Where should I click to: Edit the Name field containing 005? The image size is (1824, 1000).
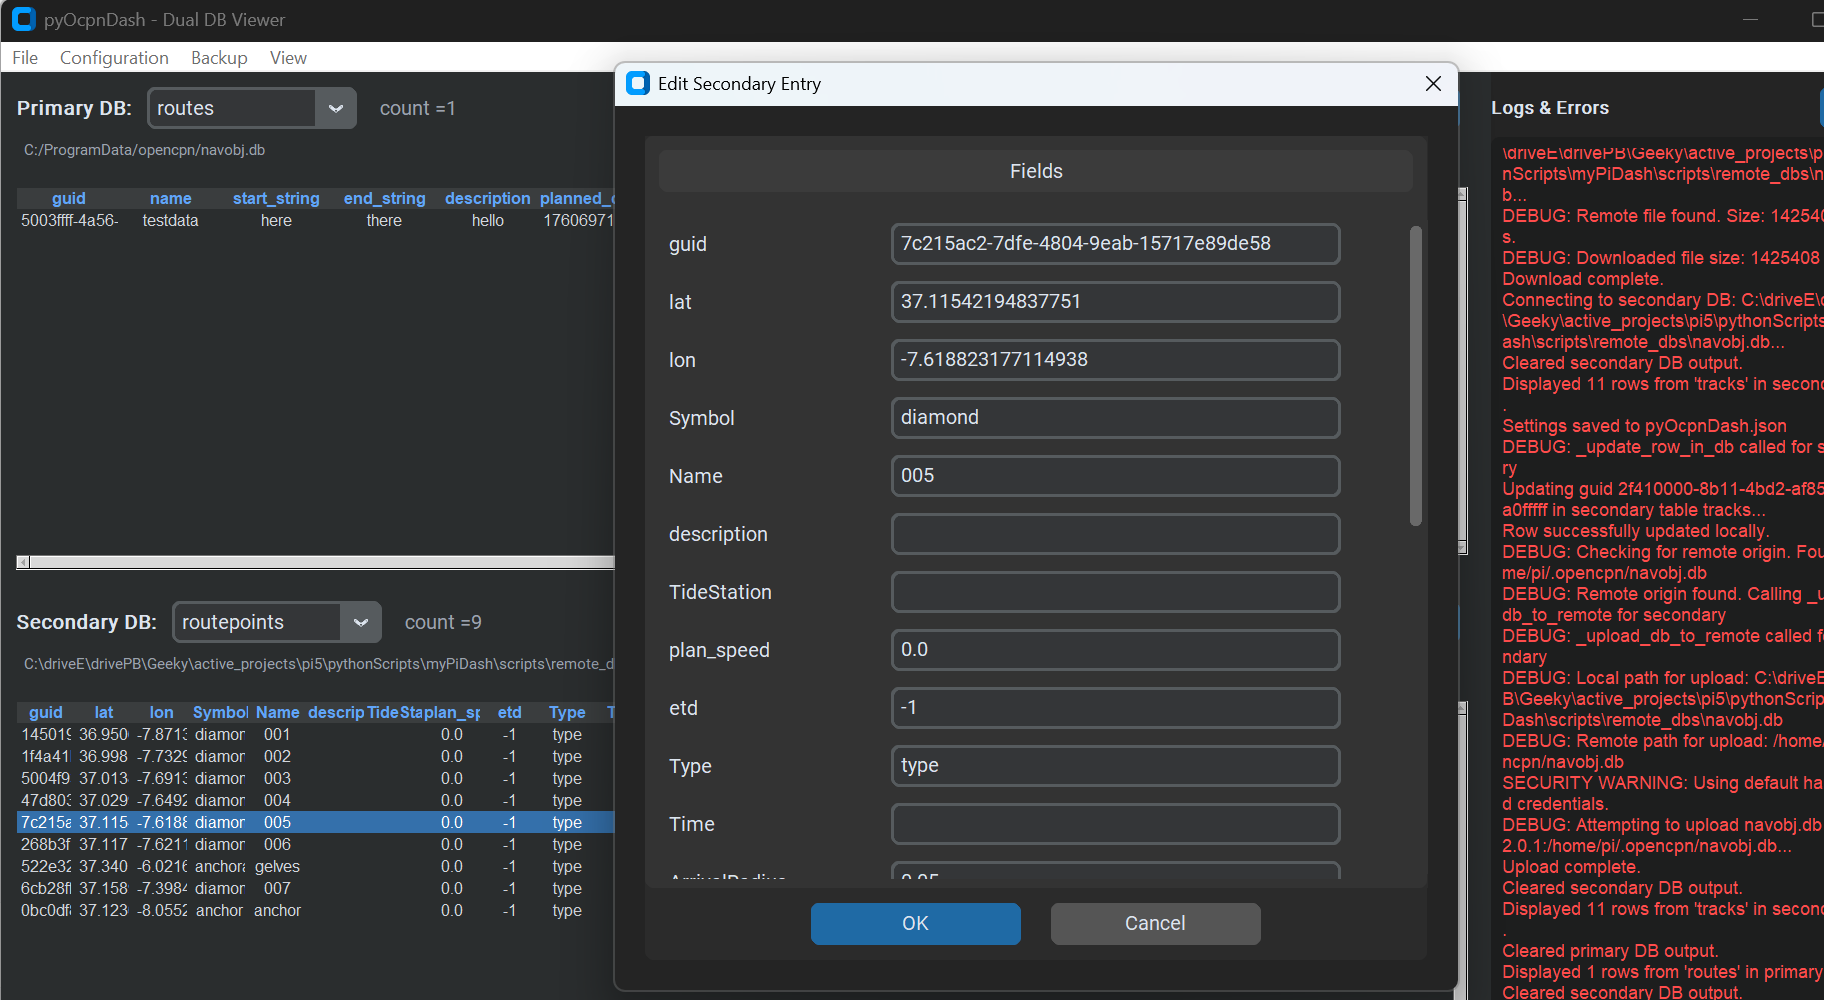(1115, 476)
